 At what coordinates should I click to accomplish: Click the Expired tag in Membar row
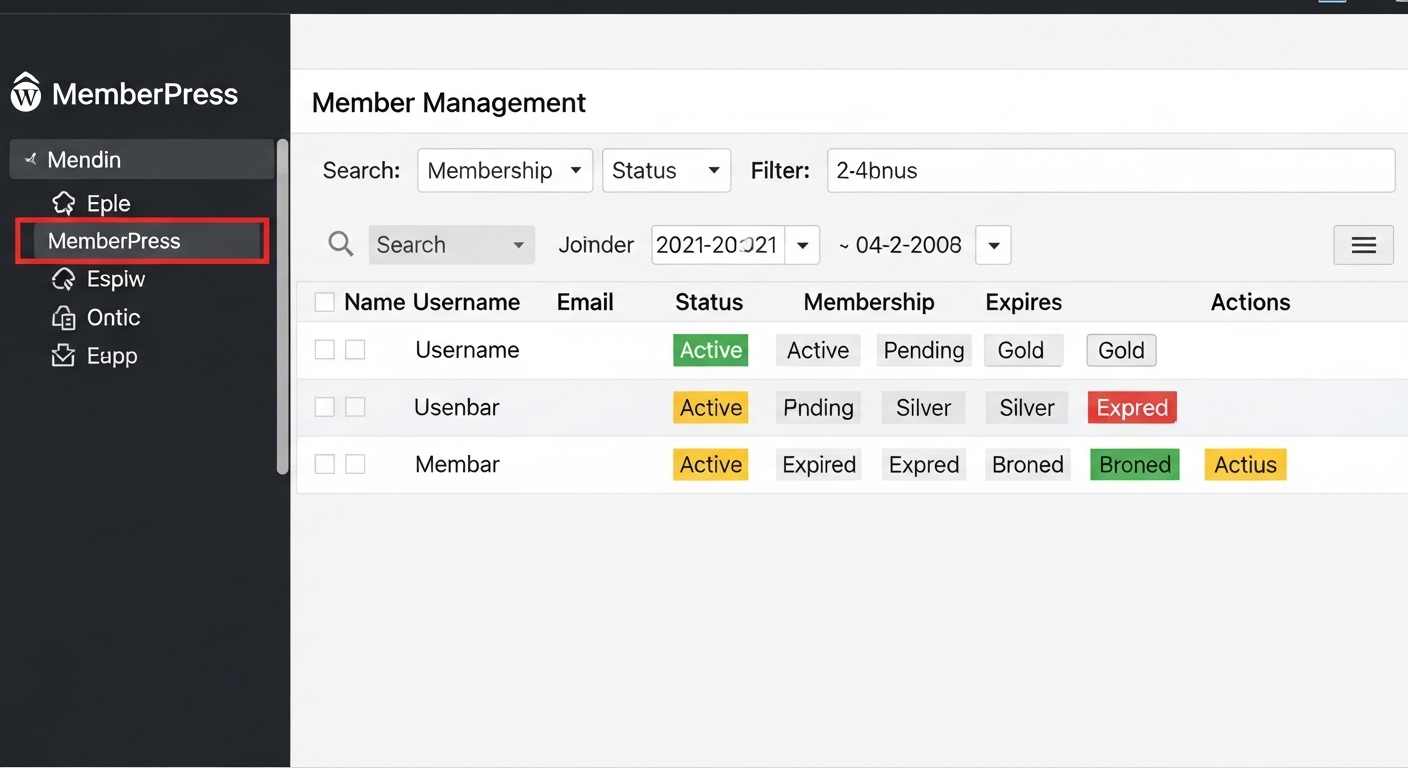819,464
